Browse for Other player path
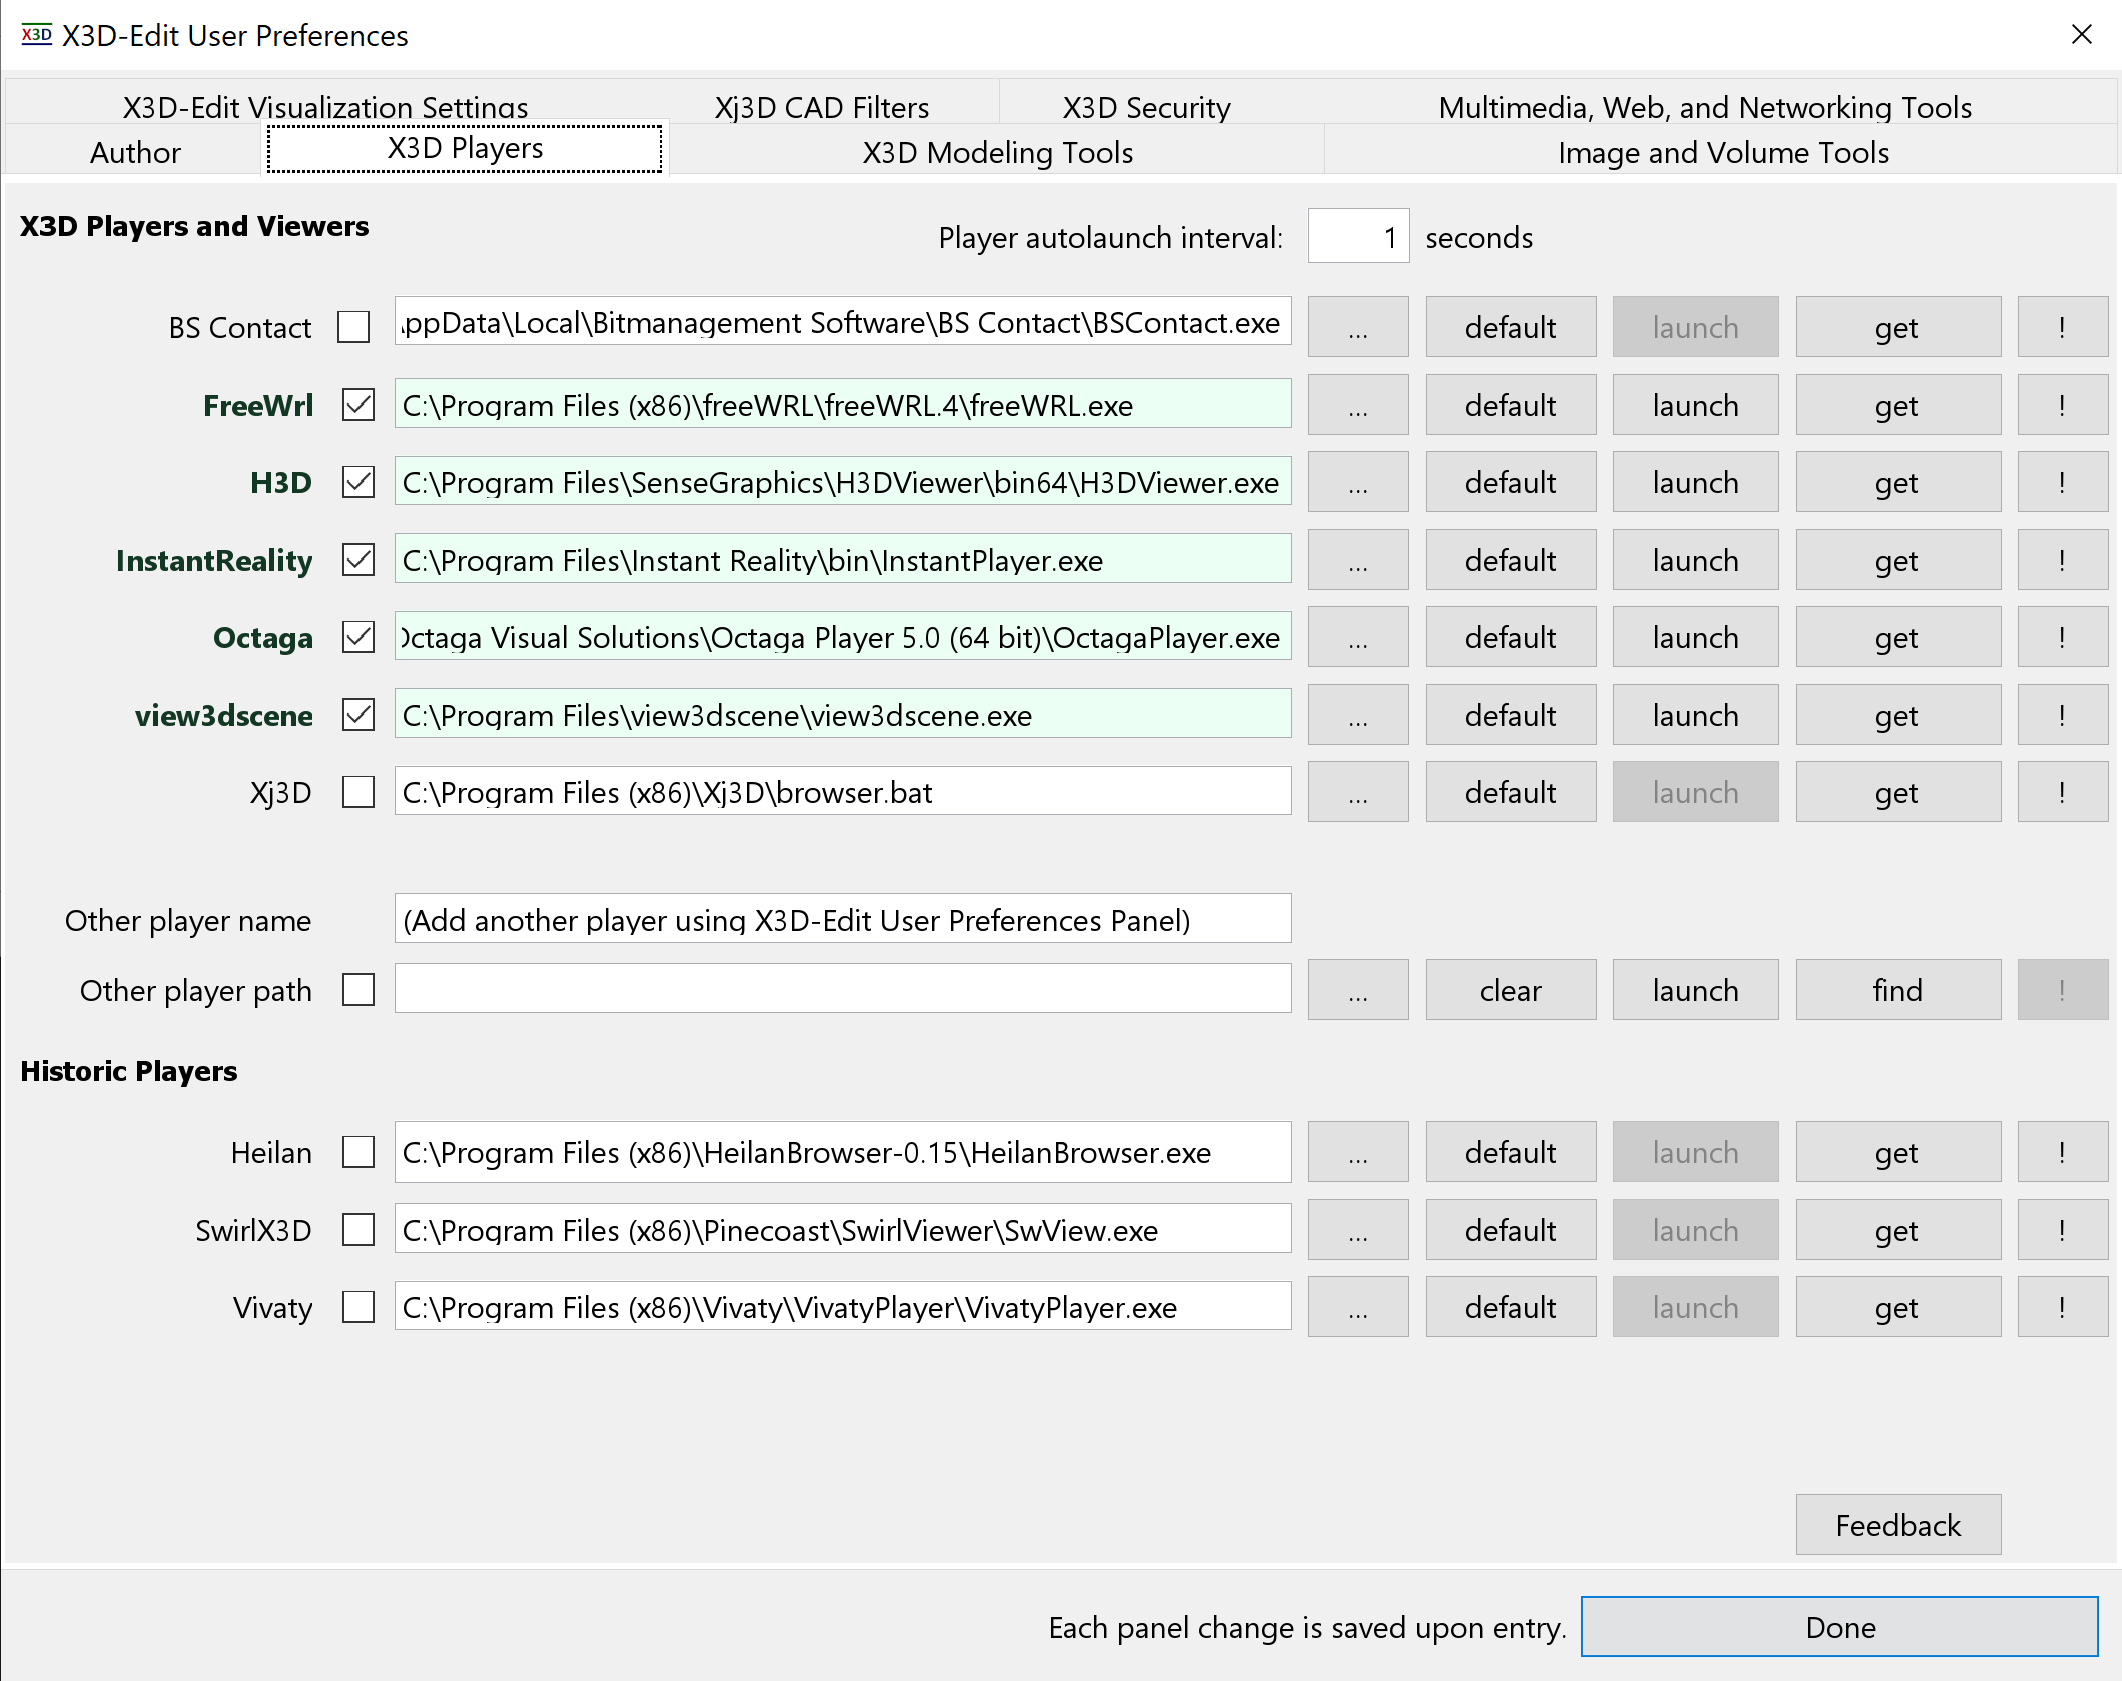 [x=1358, y=990]
